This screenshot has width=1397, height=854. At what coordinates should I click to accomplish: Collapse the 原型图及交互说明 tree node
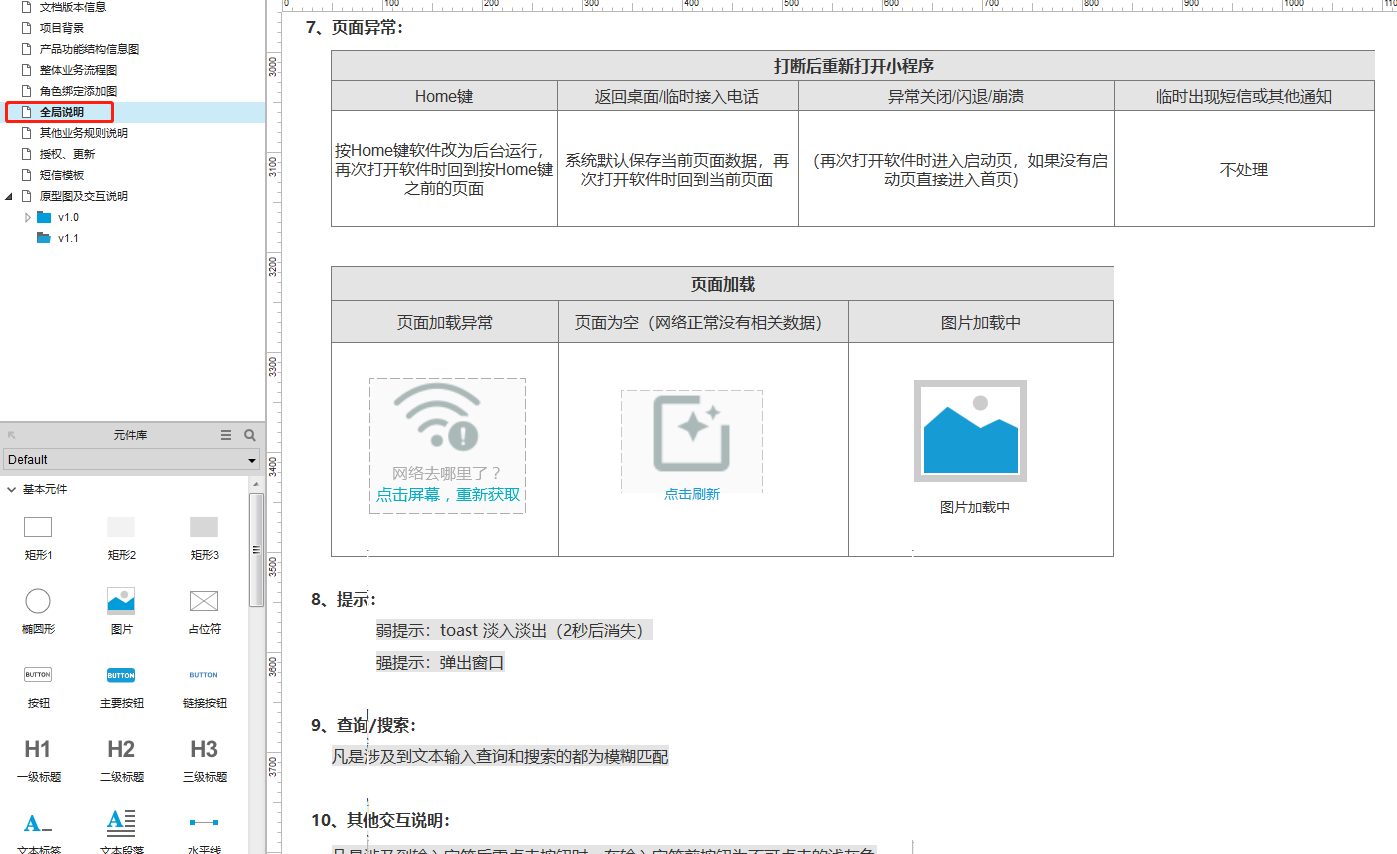(x=9, y=195)
